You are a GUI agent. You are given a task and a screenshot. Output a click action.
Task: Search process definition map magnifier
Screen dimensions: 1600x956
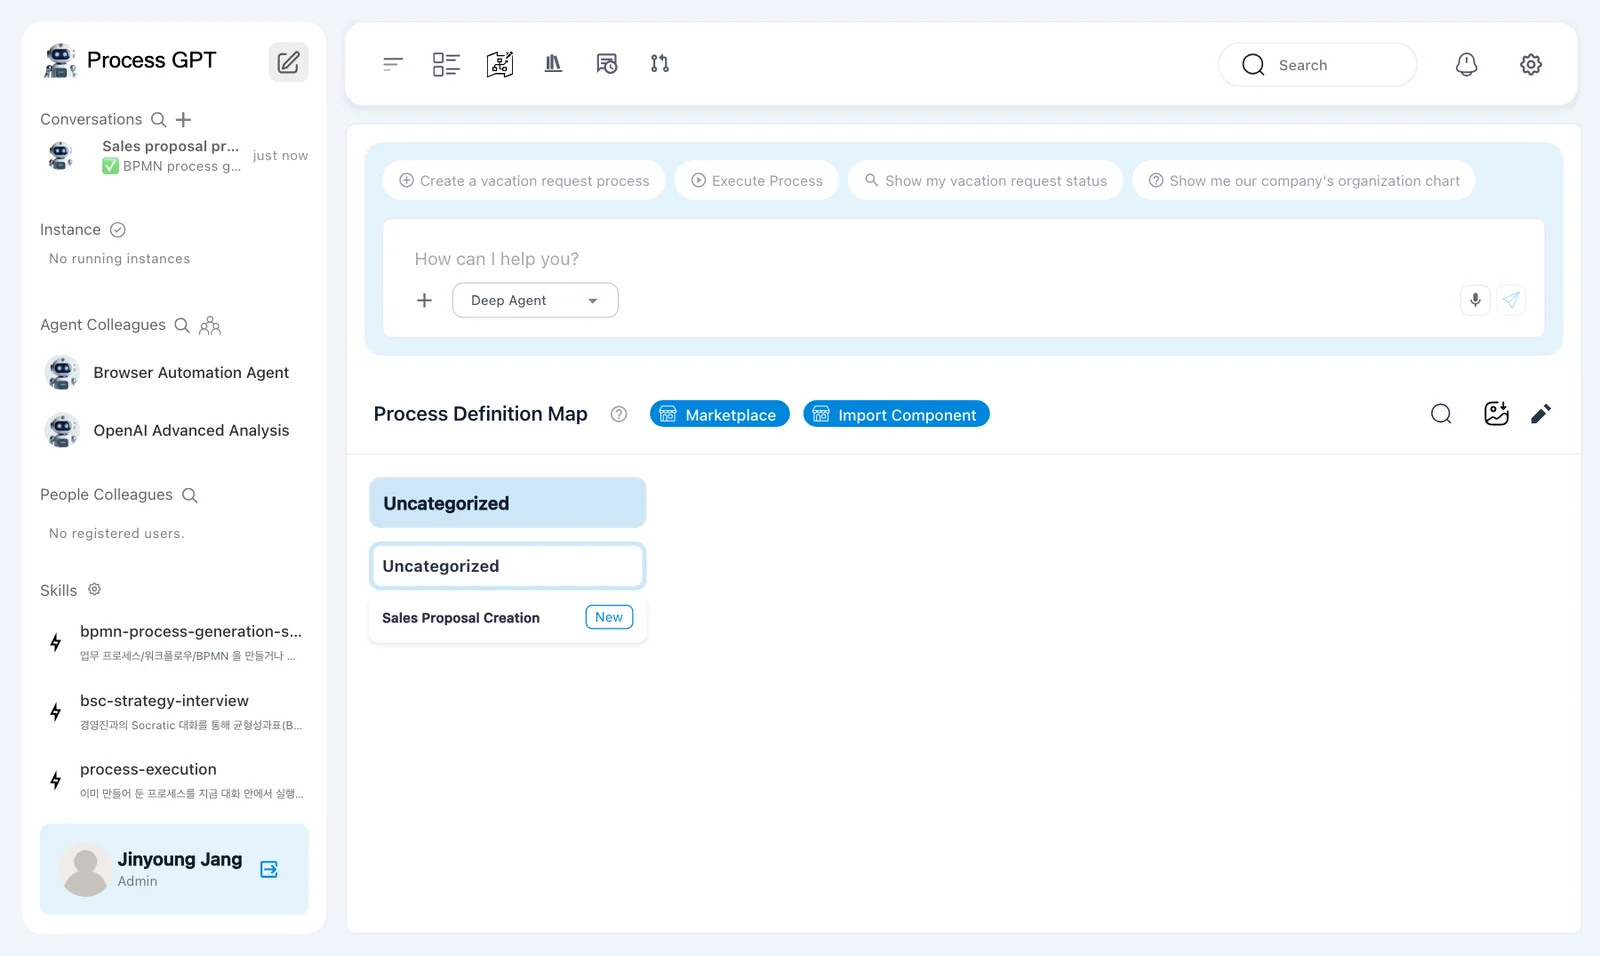1441,414
